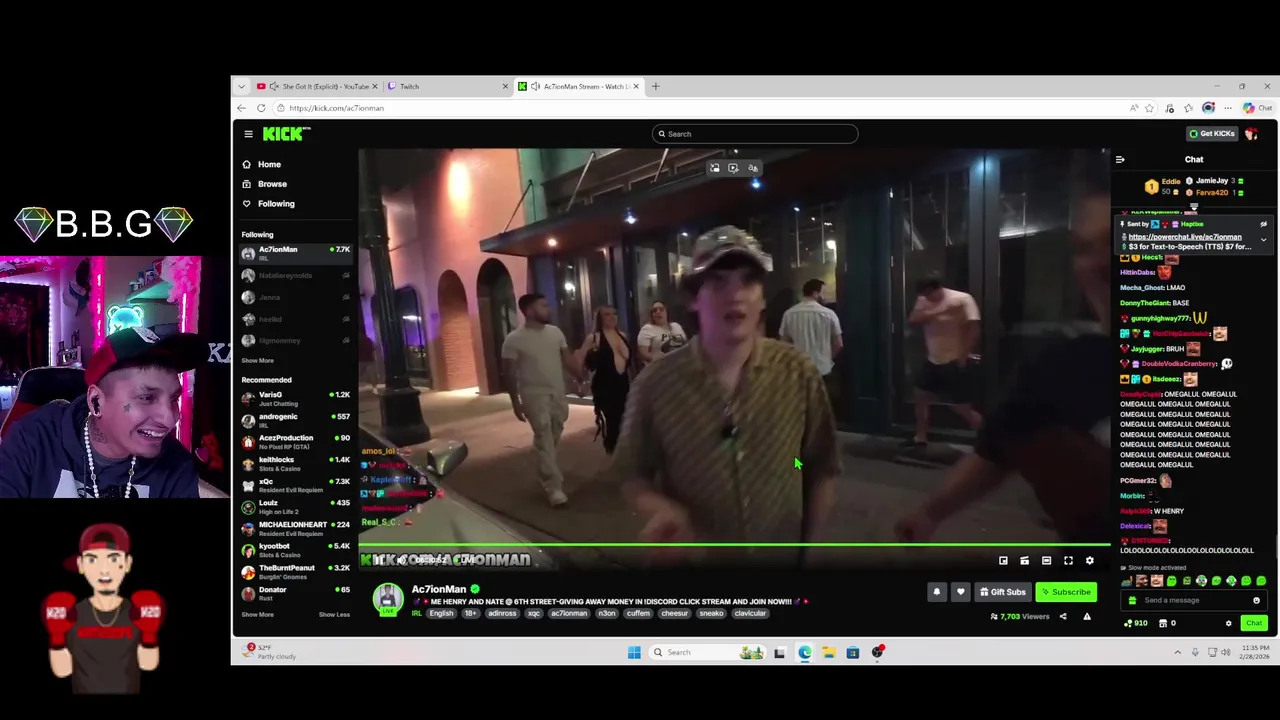Reload the browser page

261,108
